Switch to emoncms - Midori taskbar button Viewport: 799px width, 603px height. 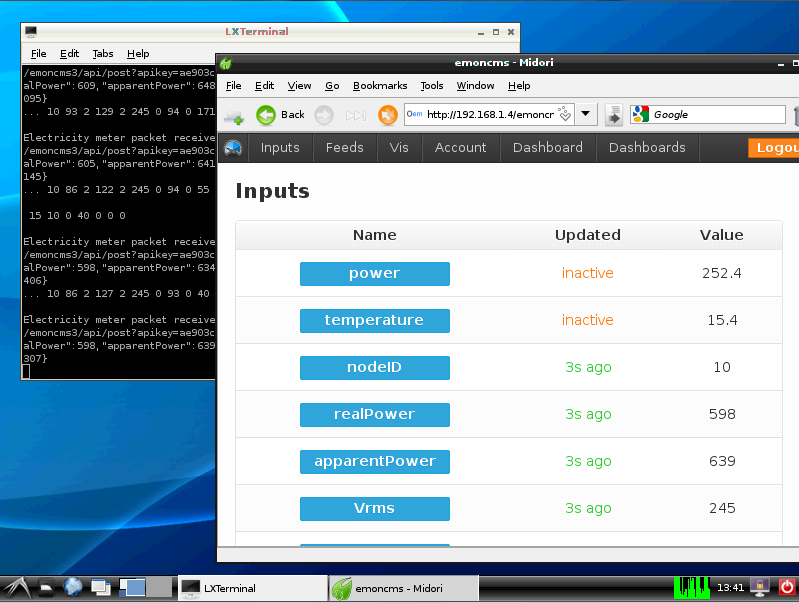click(404, 588)
